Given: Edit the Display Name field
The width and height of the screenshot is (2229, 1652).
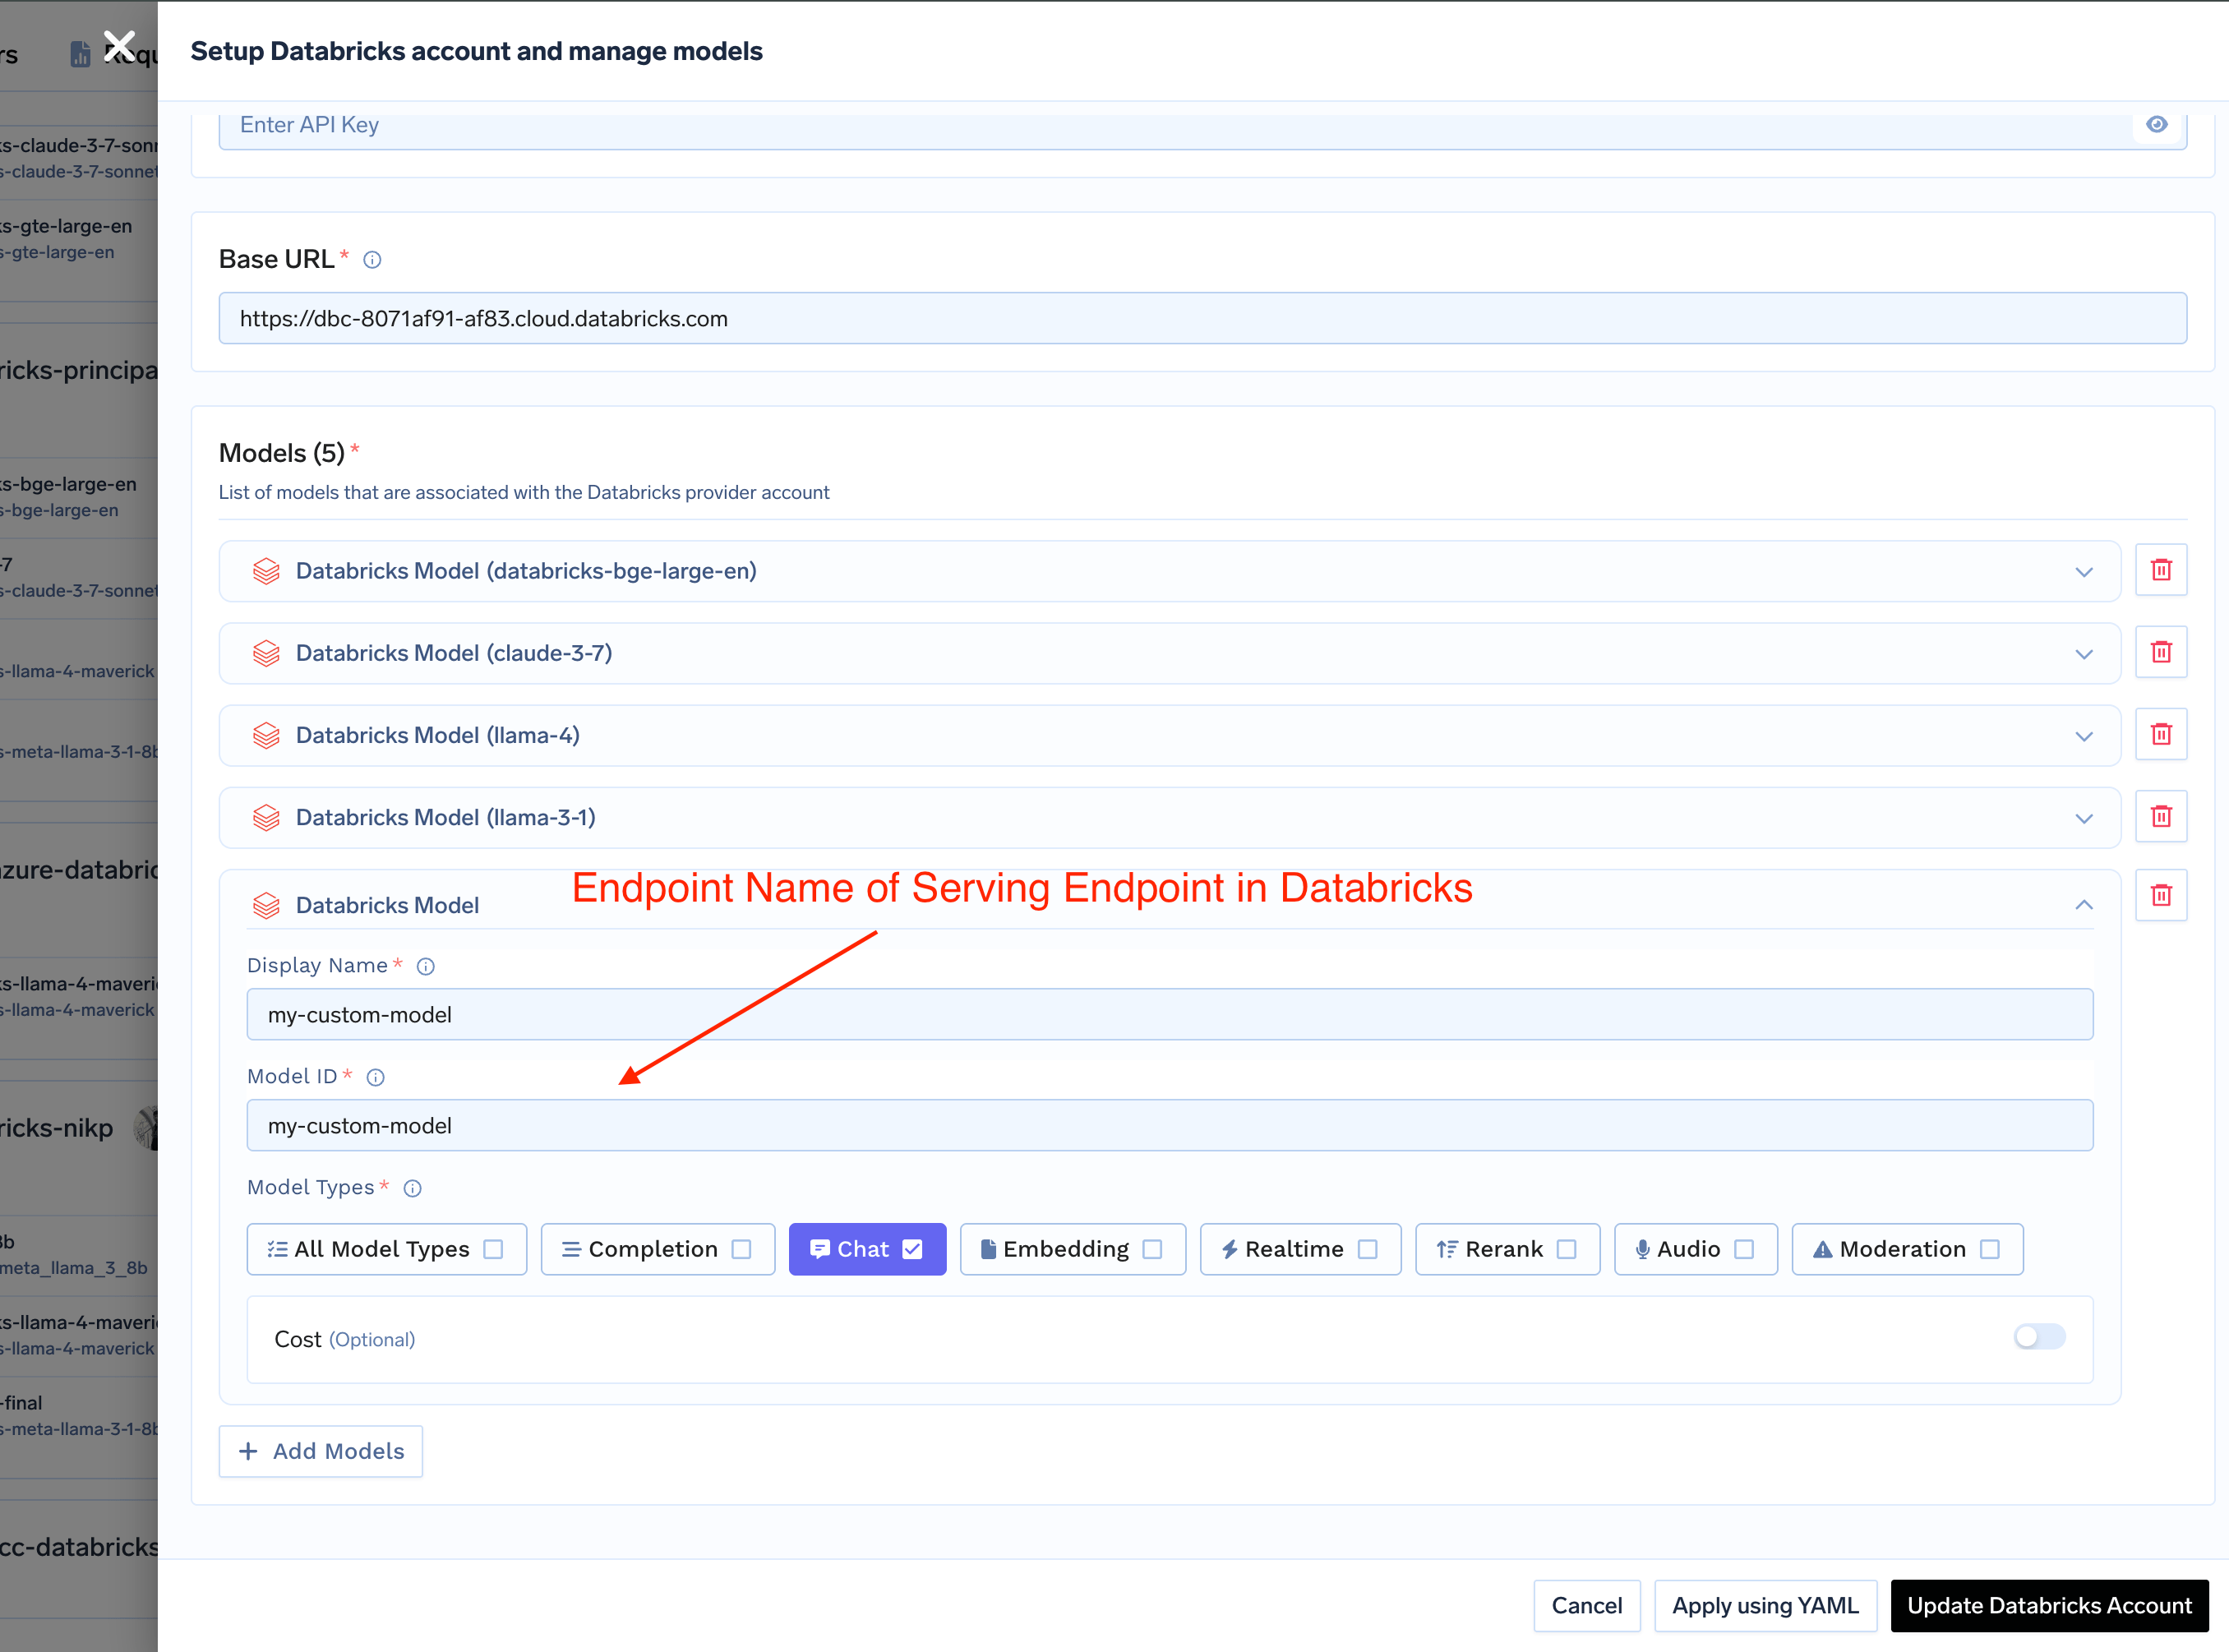Looking at the screenshot, I should point(1169,1014).
